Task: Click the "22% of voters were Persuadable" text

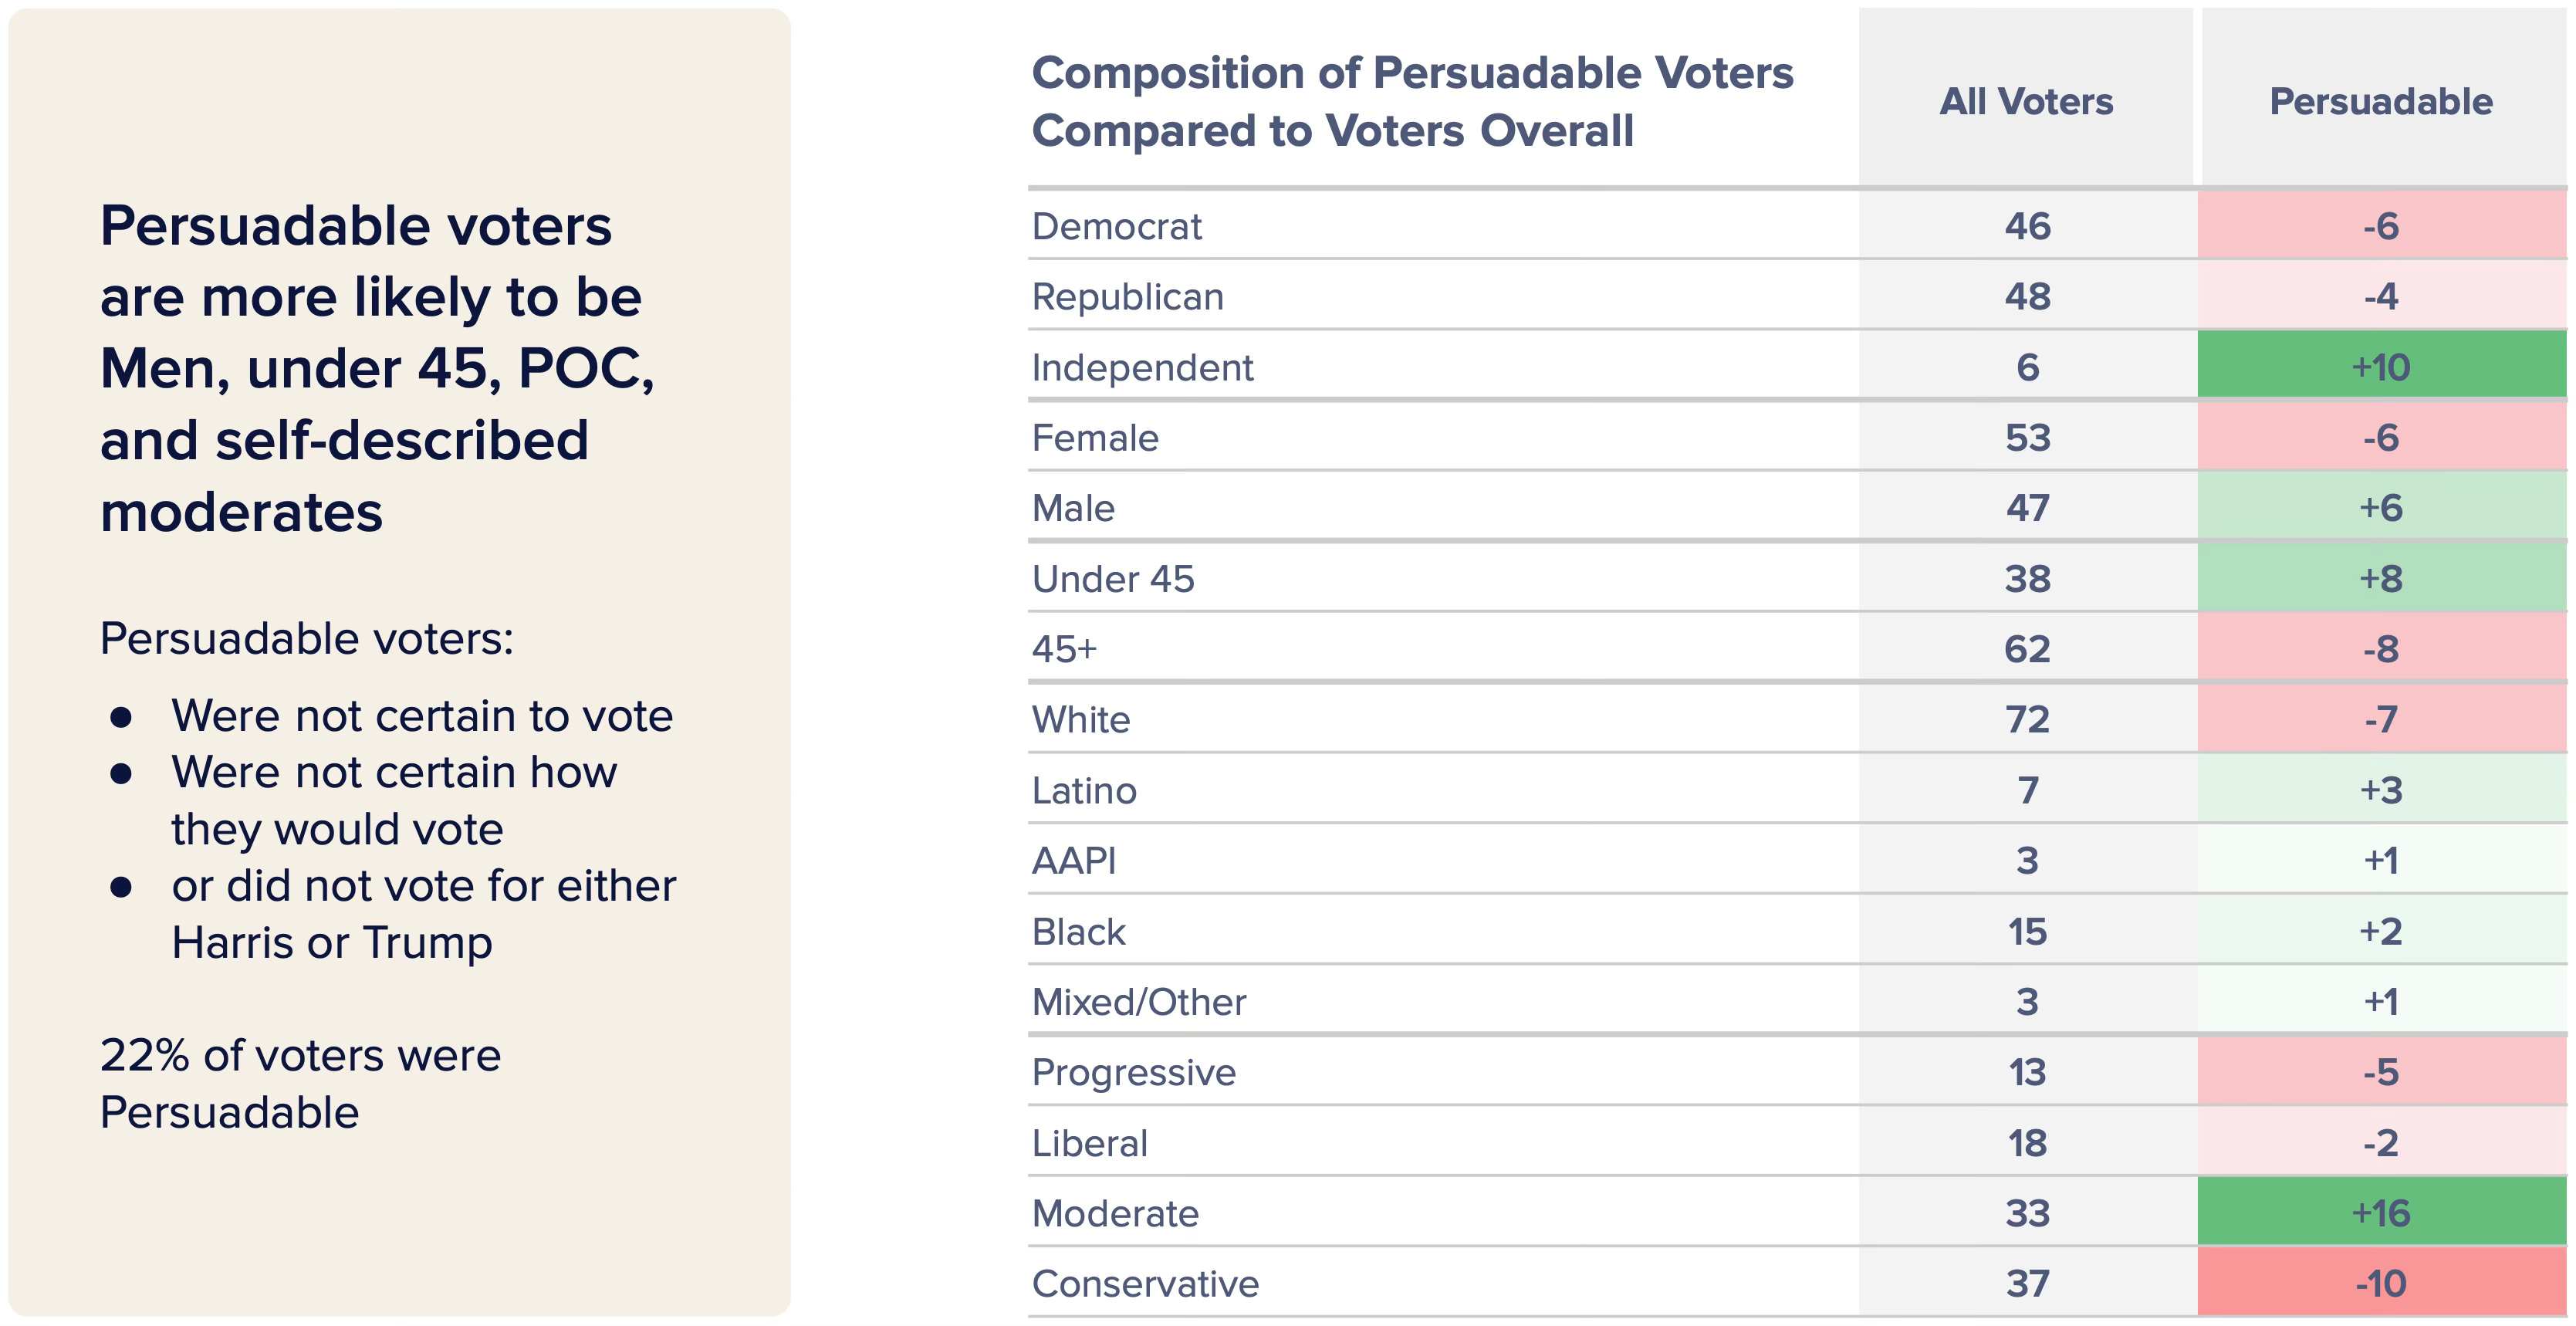Action: pyautogui.click(x=300, y=1084)
